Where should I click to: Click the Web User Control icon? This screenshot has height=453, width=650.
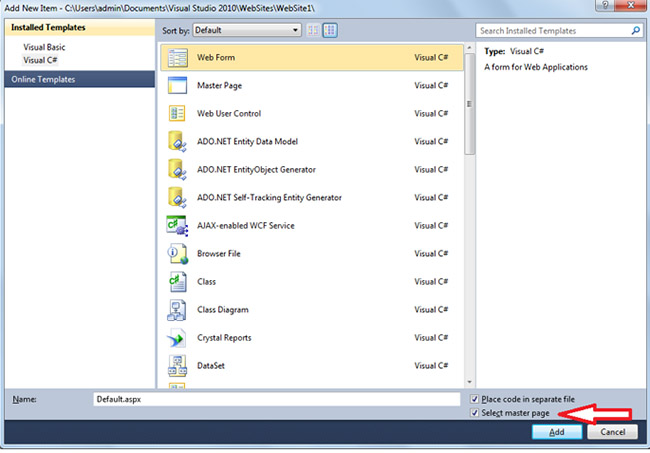(x=177, y=113)
